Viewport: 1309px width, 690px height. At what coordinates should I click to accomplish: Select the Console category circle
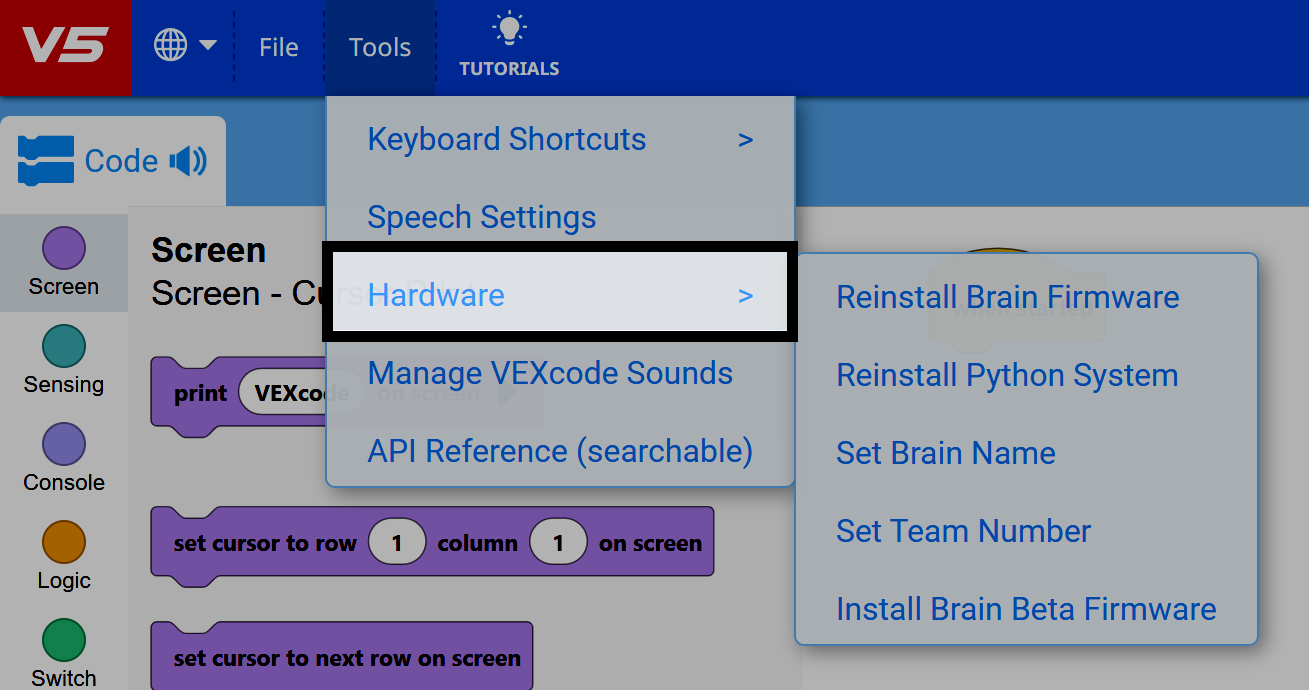click(x=64, y=444)
